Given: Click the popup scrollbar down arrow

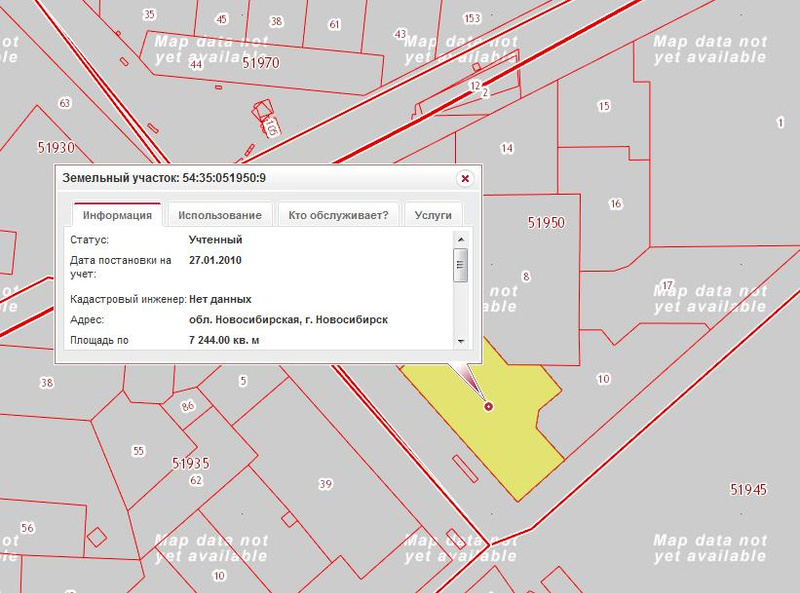Looking at the screenshot, I should coord(460,341).
